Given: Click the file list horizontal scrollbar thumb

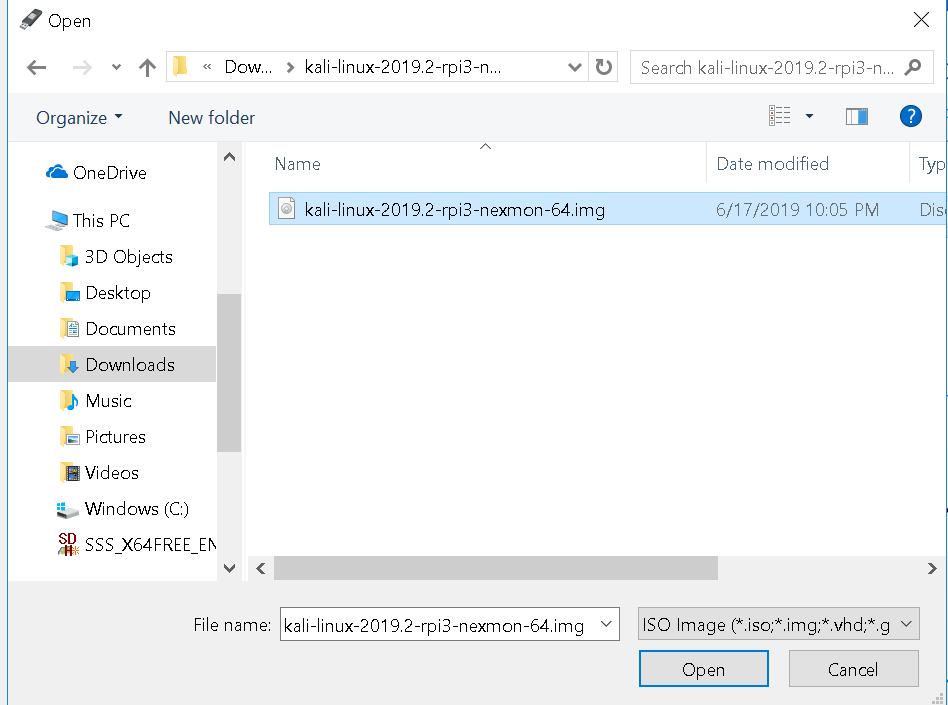Looking at the screenshot, I should tap(496, 568).
